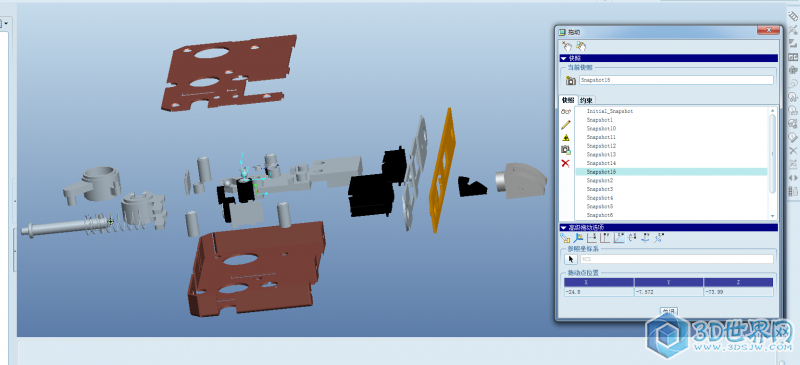
Task: Switch to the 约束 tab
Action: click(x=588, y=100)
